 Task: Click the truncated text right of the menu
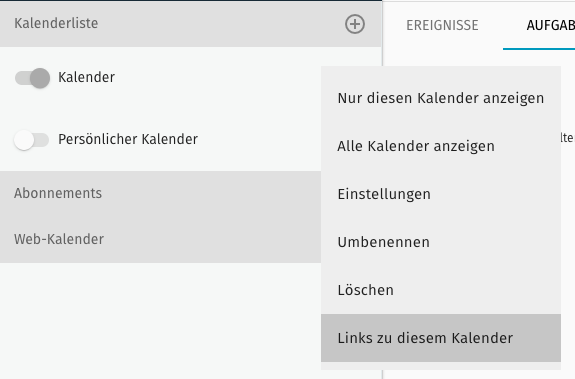pos(568,138)
